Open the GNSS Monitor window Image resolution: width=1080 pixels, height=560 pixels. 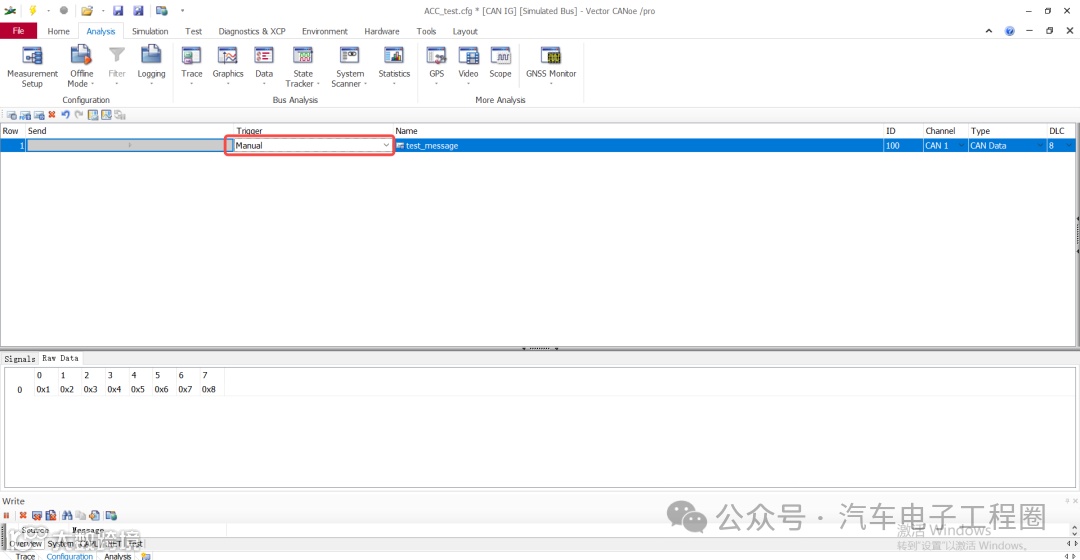[551, 66]
